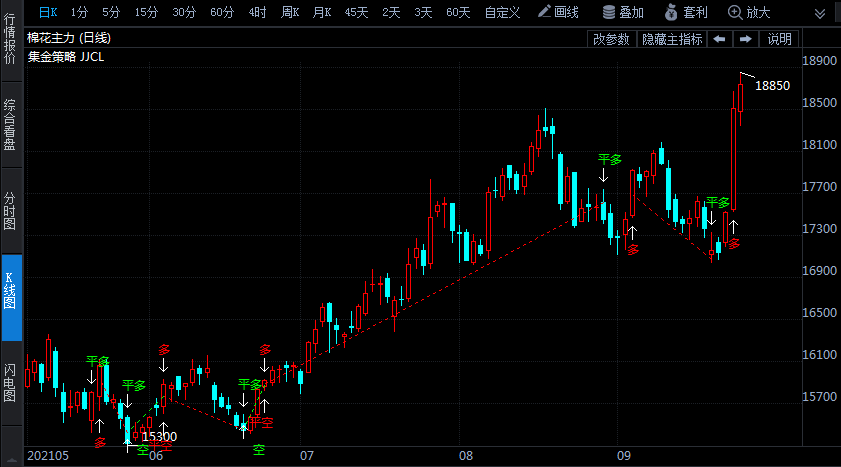
Task: Switch to the 月K monthly chart
Action: coord(322,12)
